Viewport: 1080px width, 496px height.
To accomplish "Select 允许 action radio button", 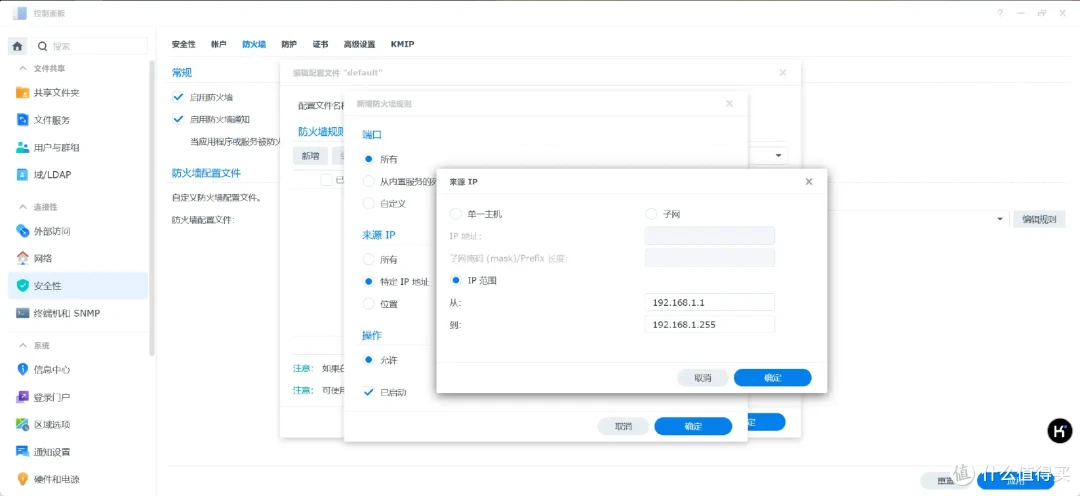I will [x=368, y=360].
